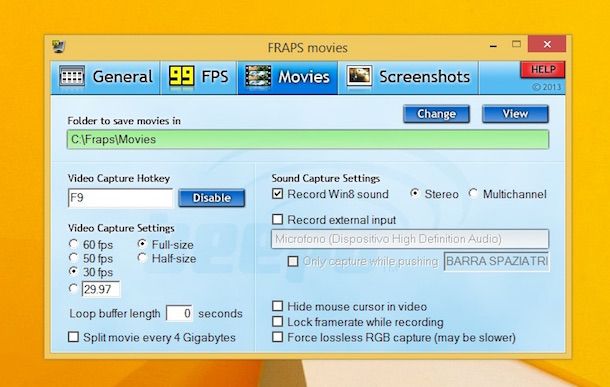610x387 pixels.
Task: Choose the 30 fps radio button
Action: (x=73, y=271)
